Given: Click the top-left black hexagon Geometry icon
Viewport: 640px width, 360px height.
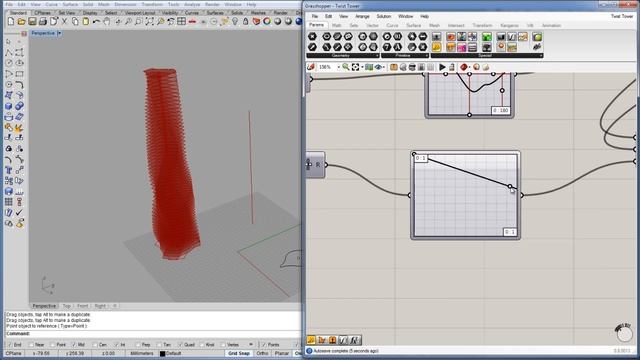Looking at the screenshot, I should pyautogui.click(x=312, y=37).
